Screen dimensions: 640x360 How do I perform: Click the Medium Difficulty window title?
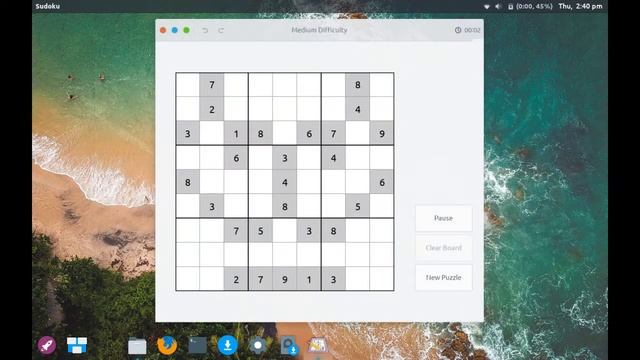[x=319, y=30]
